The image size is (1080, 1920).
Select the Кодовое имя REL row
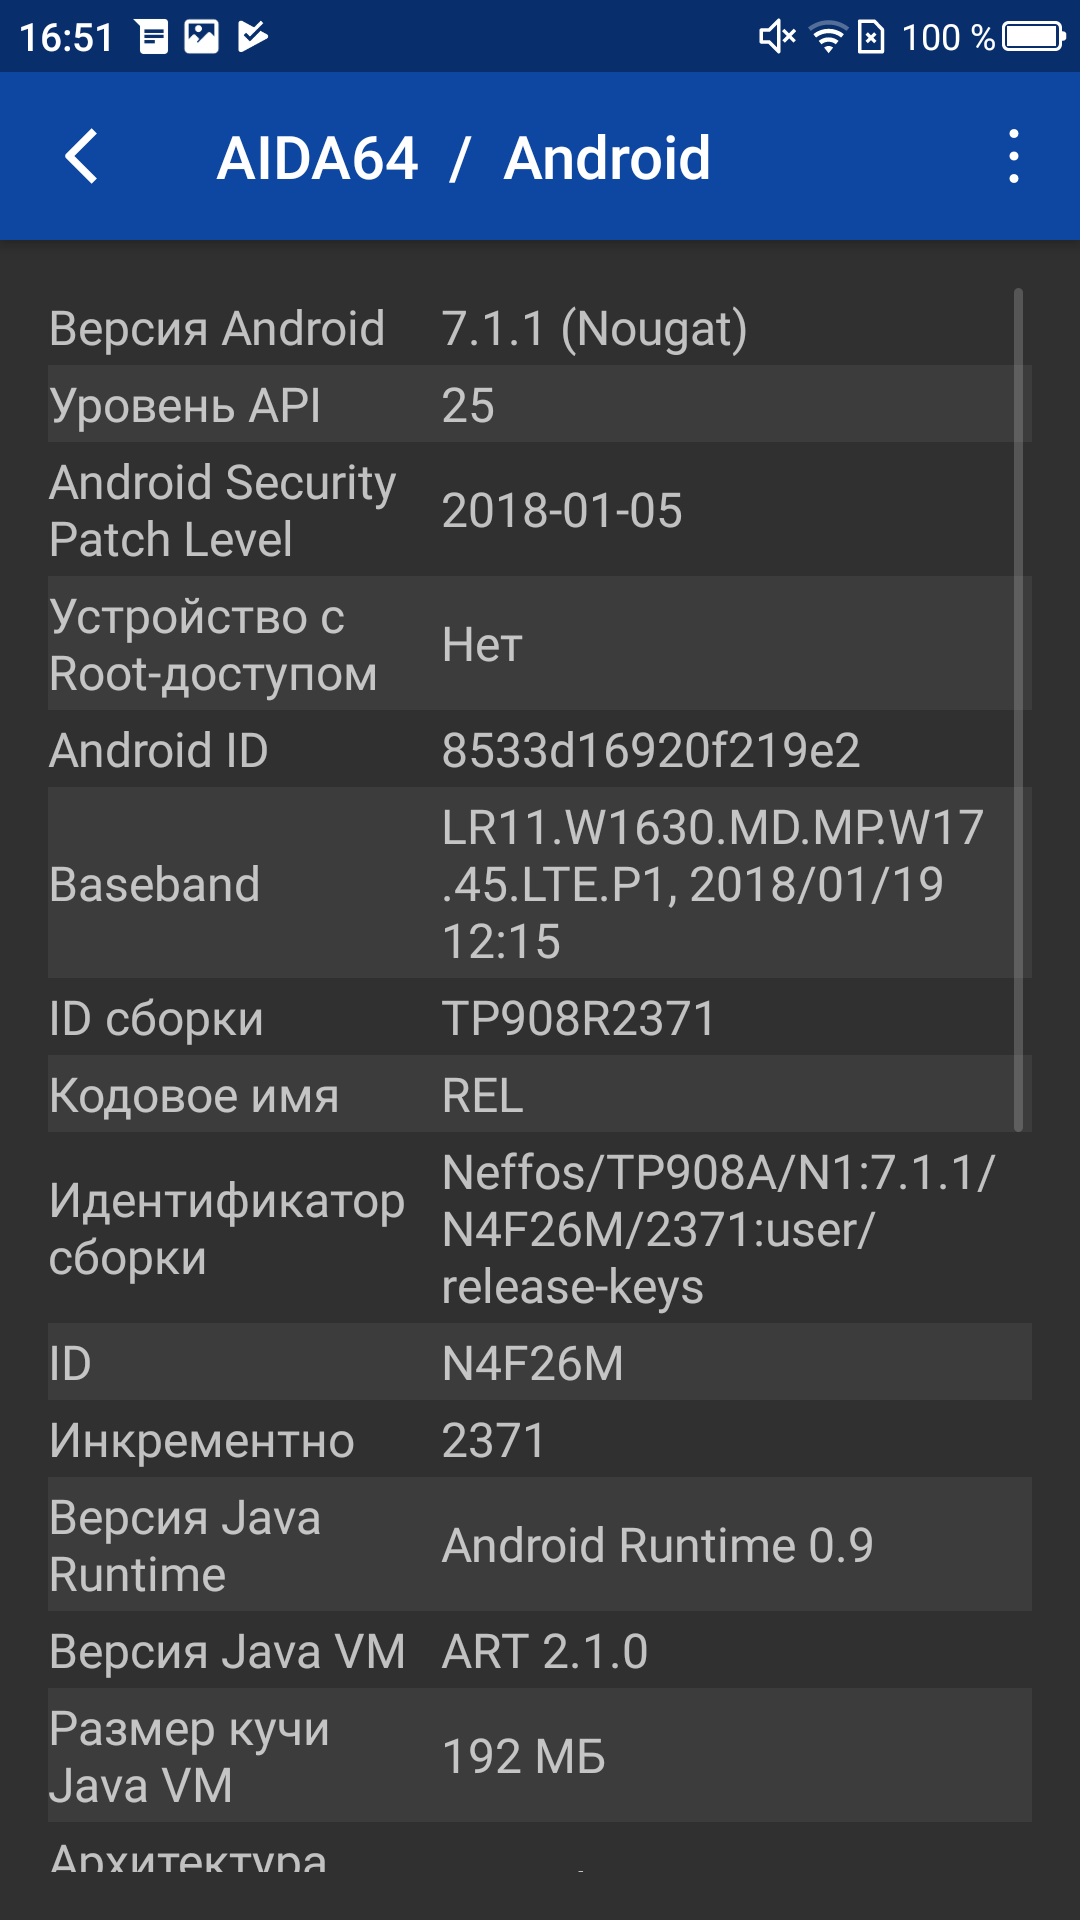(540, 1094)
